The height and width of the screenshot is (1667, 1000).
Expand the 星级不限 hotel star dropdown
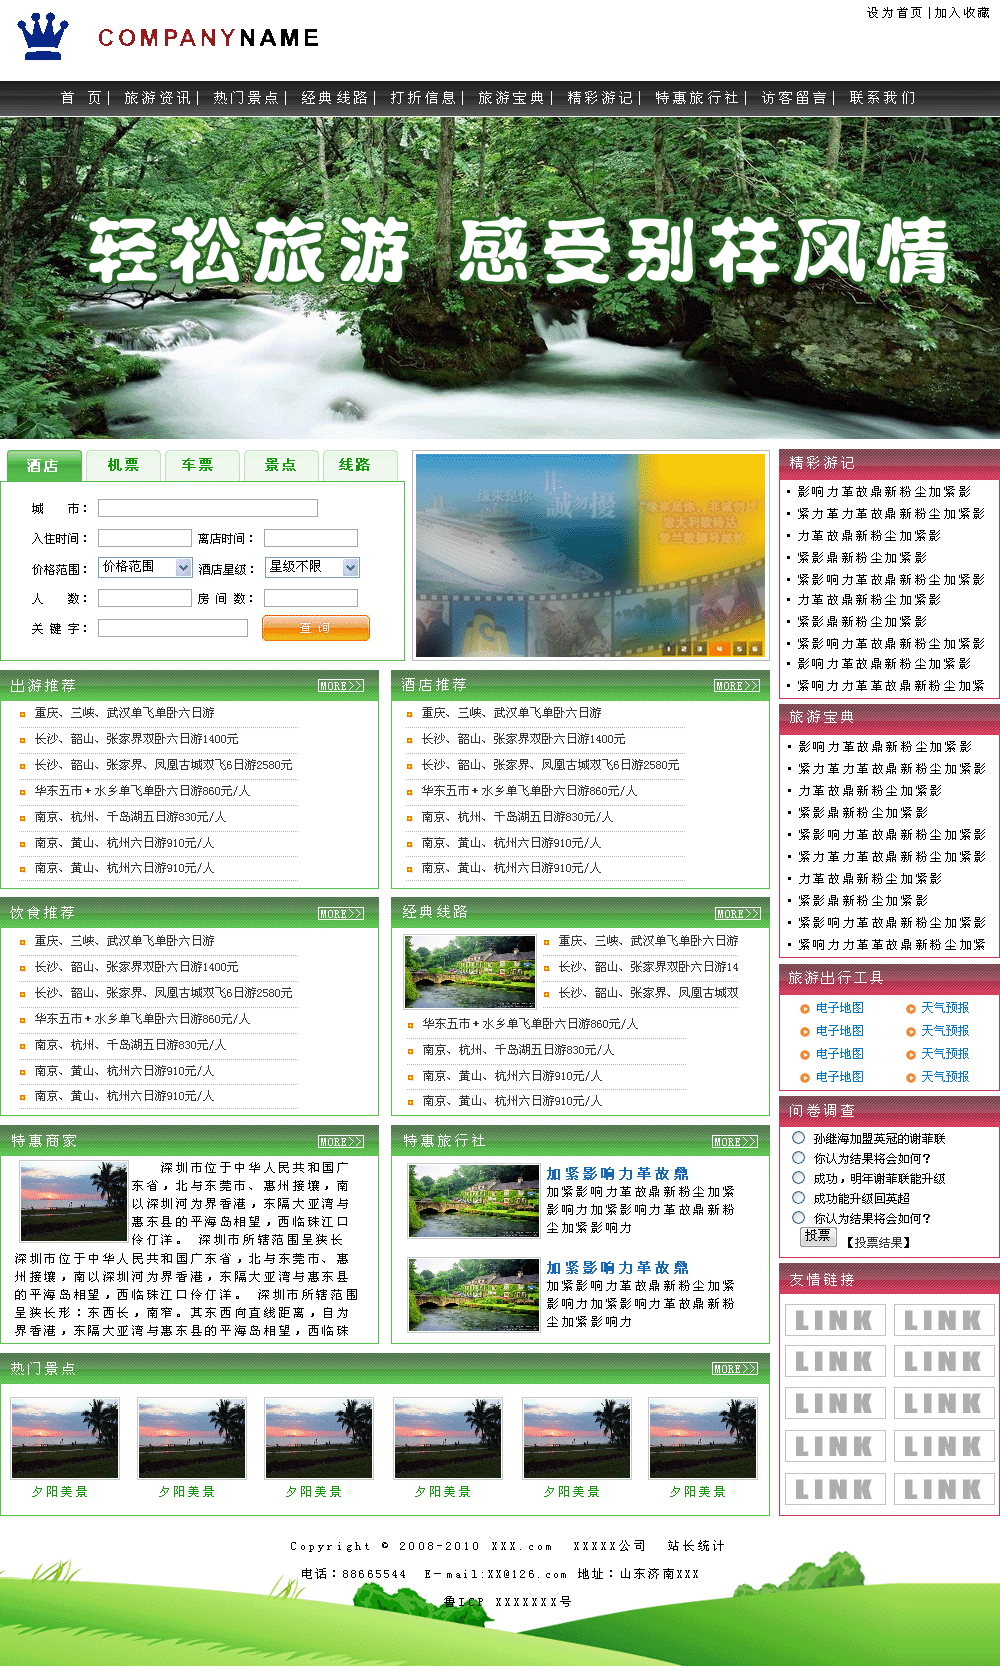coord(312,567)
